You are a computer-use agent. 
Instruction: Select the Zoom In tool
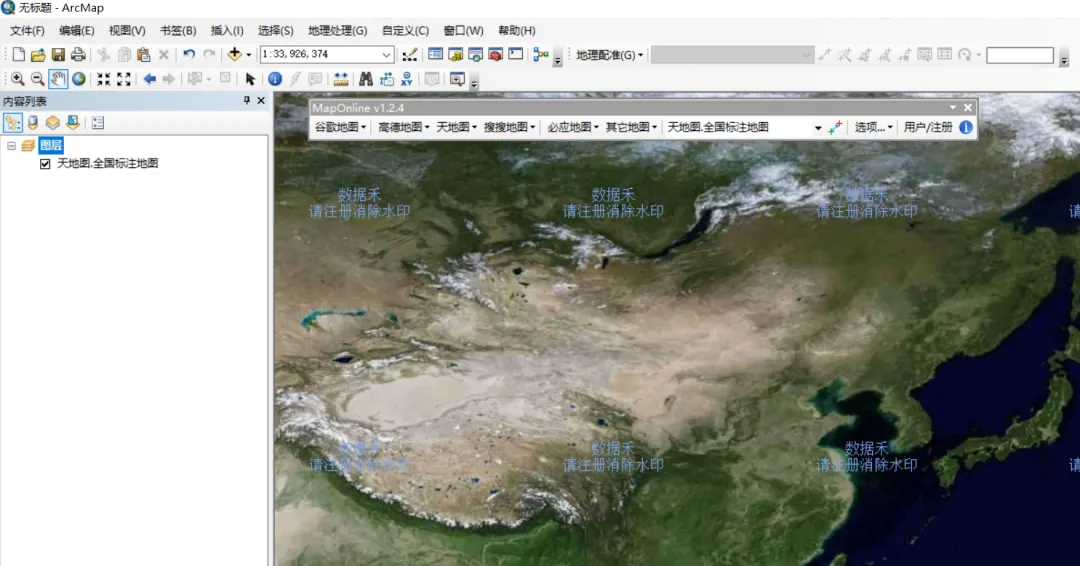(17, 79)
